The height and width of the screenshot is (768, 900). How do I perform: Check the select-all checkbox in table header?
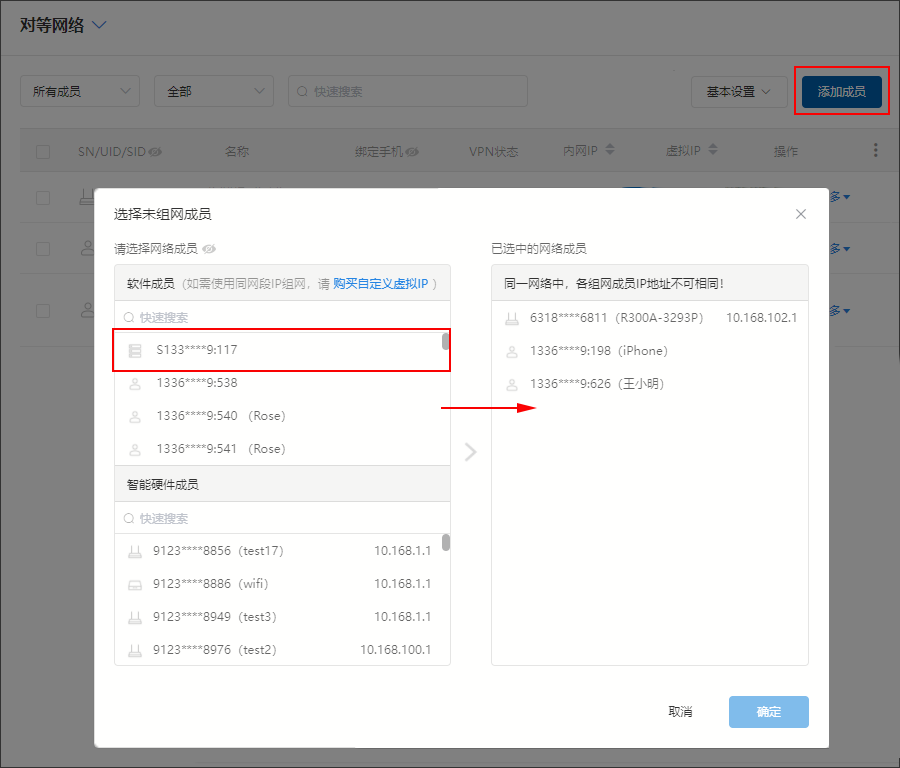tap(43, 152)
